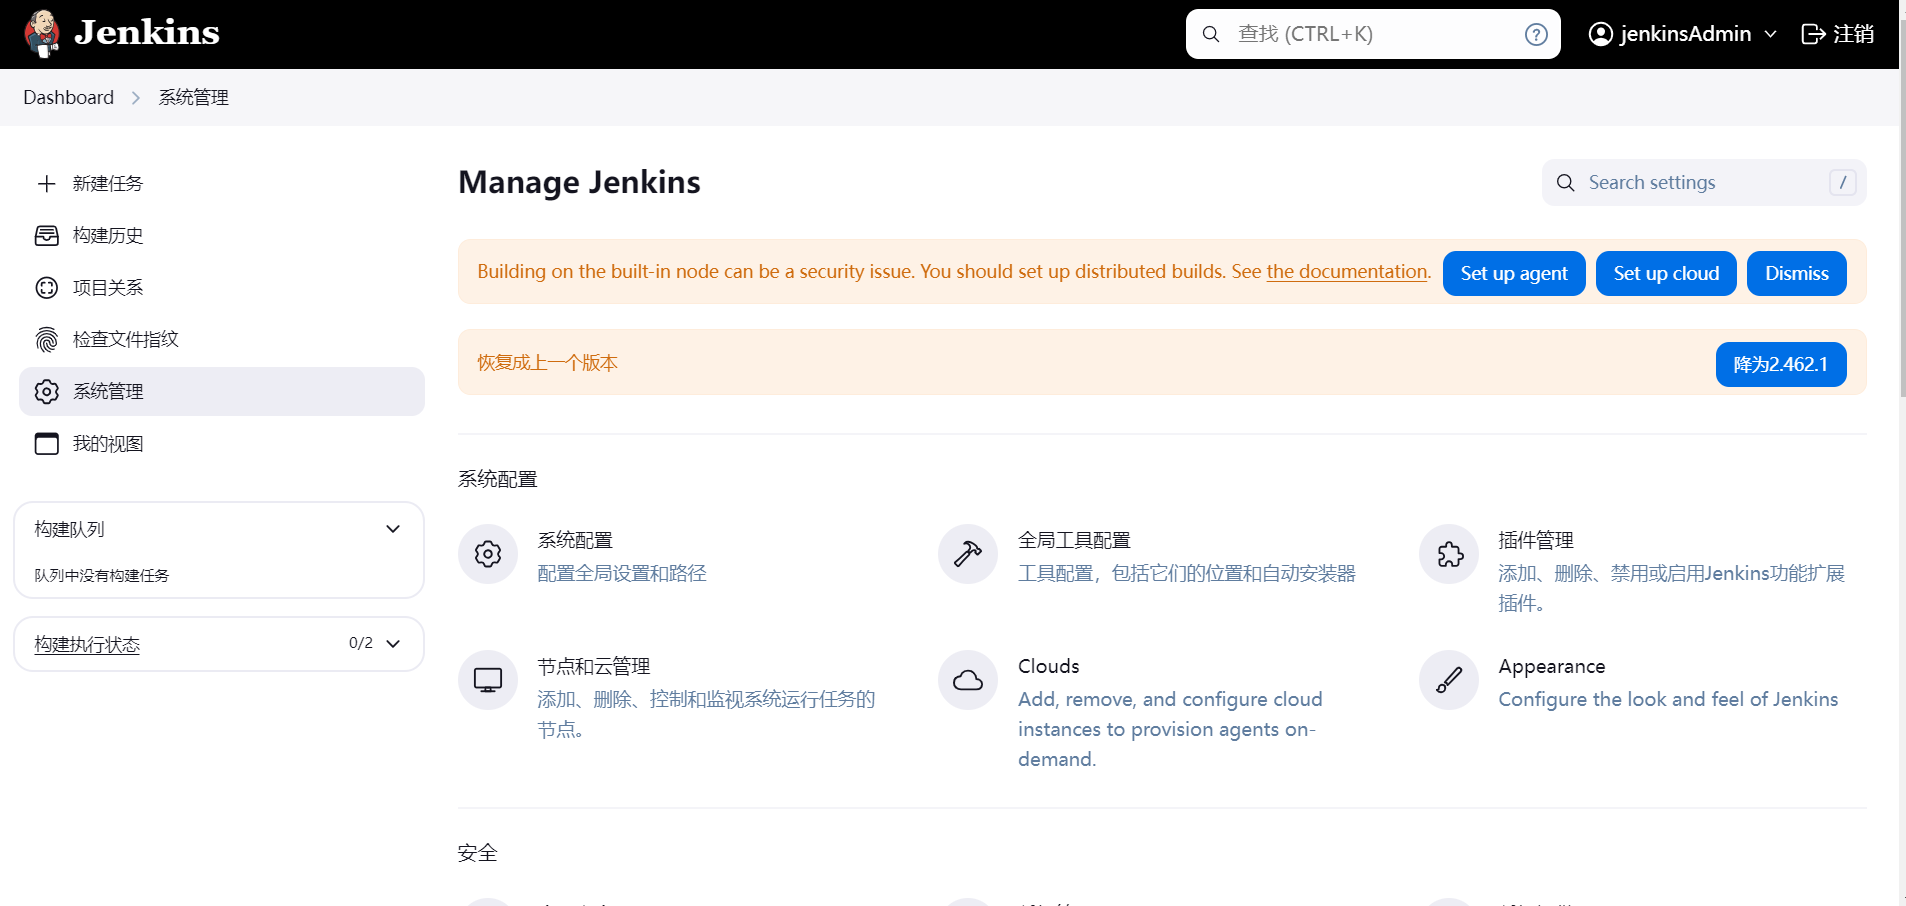Open the 节点和云管理 link
The height and width of the screenshot is (906, 1906).
[x=594, y=666]
